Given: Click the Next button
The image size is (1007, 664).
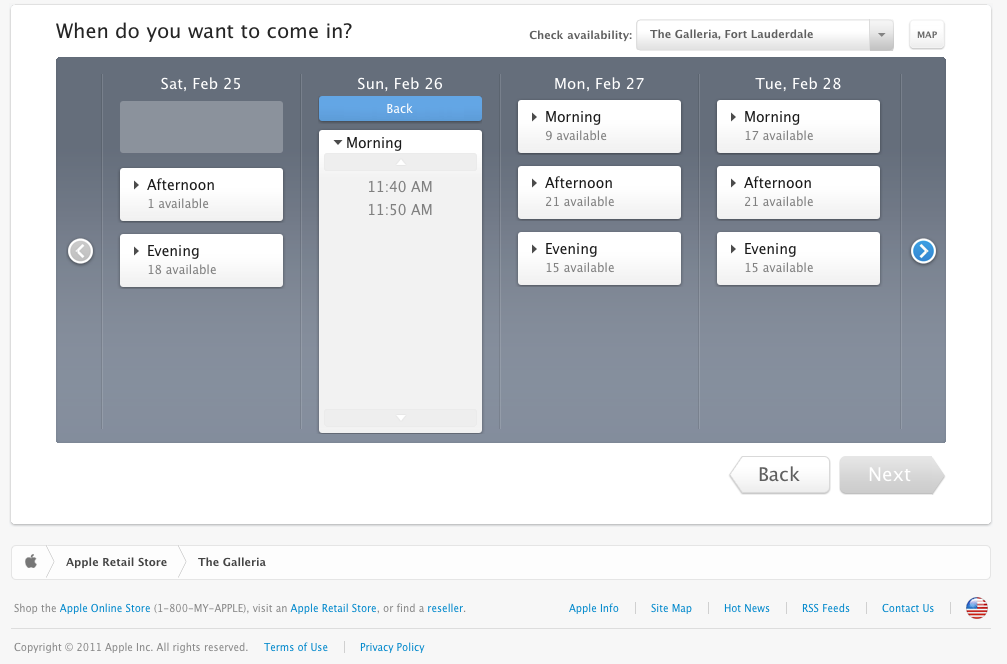Looking at the screenshot, I should (891, 475).
